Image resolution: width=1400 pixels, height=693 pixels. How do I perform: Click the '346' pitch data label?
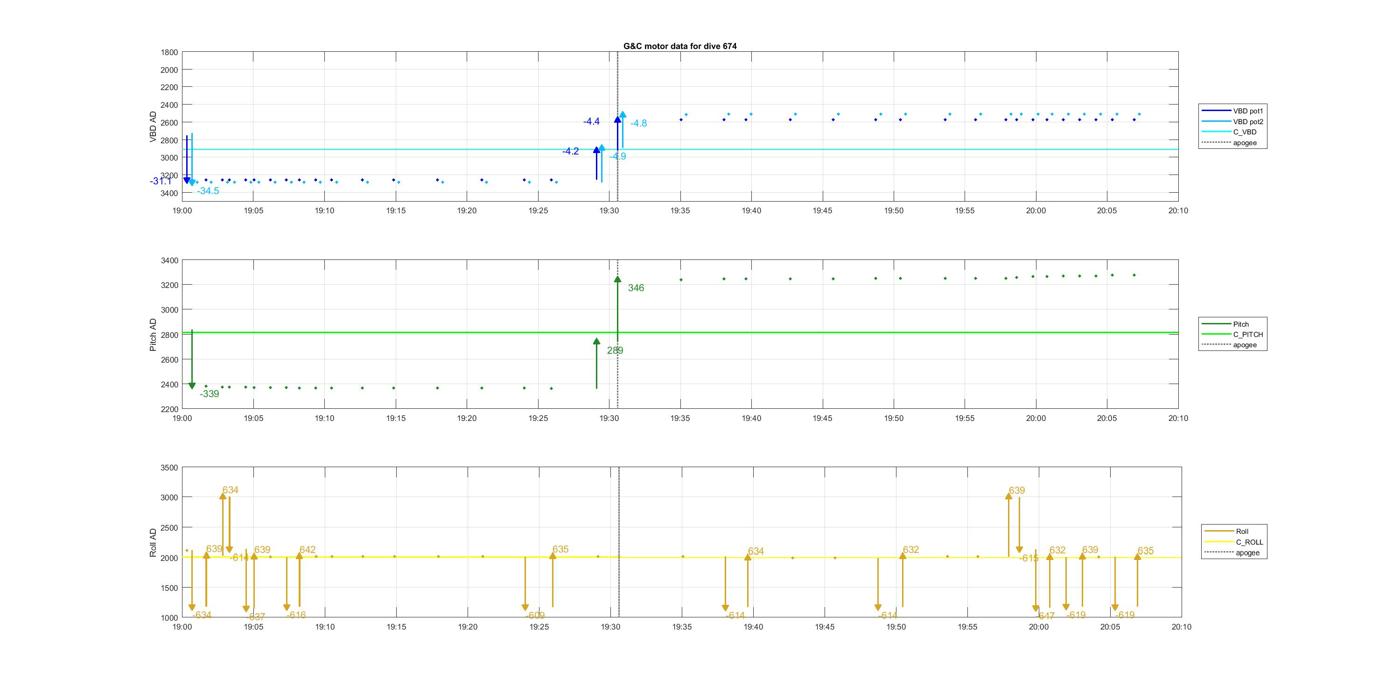(x=636, y=288)
